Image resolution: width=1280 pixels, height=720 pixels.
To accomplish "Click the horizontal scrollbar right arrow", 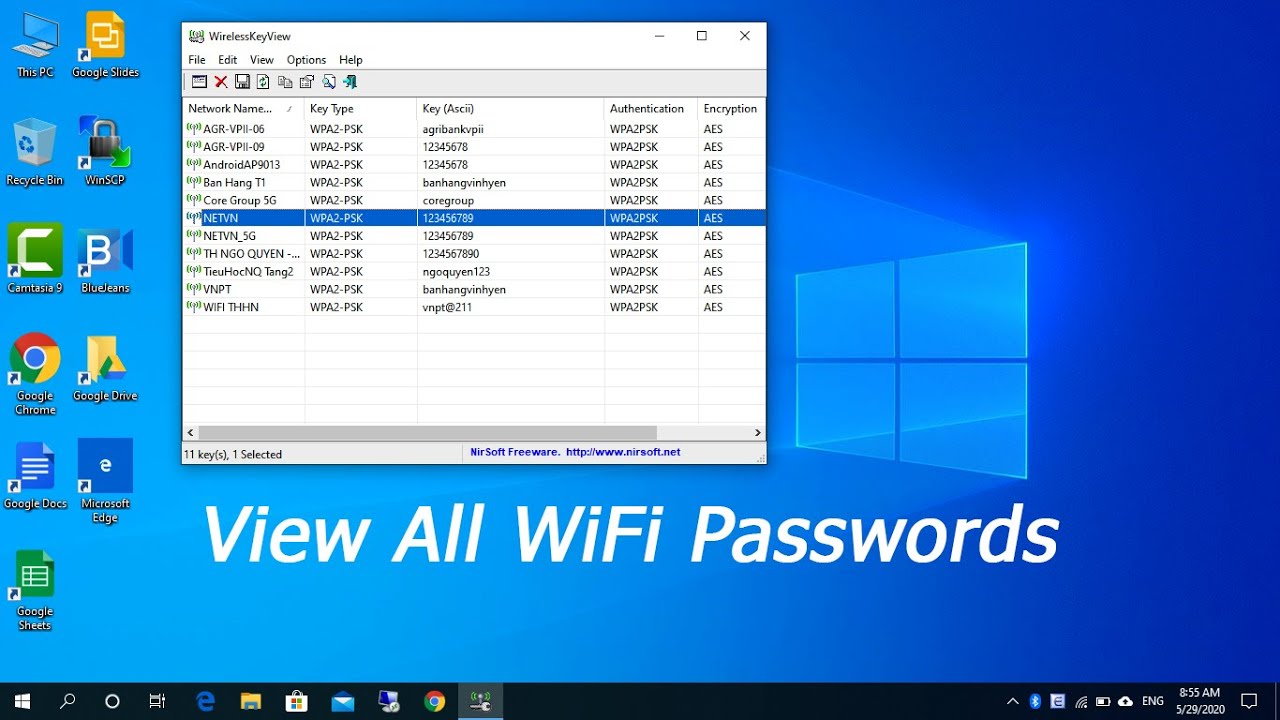I will coord(757,433).
